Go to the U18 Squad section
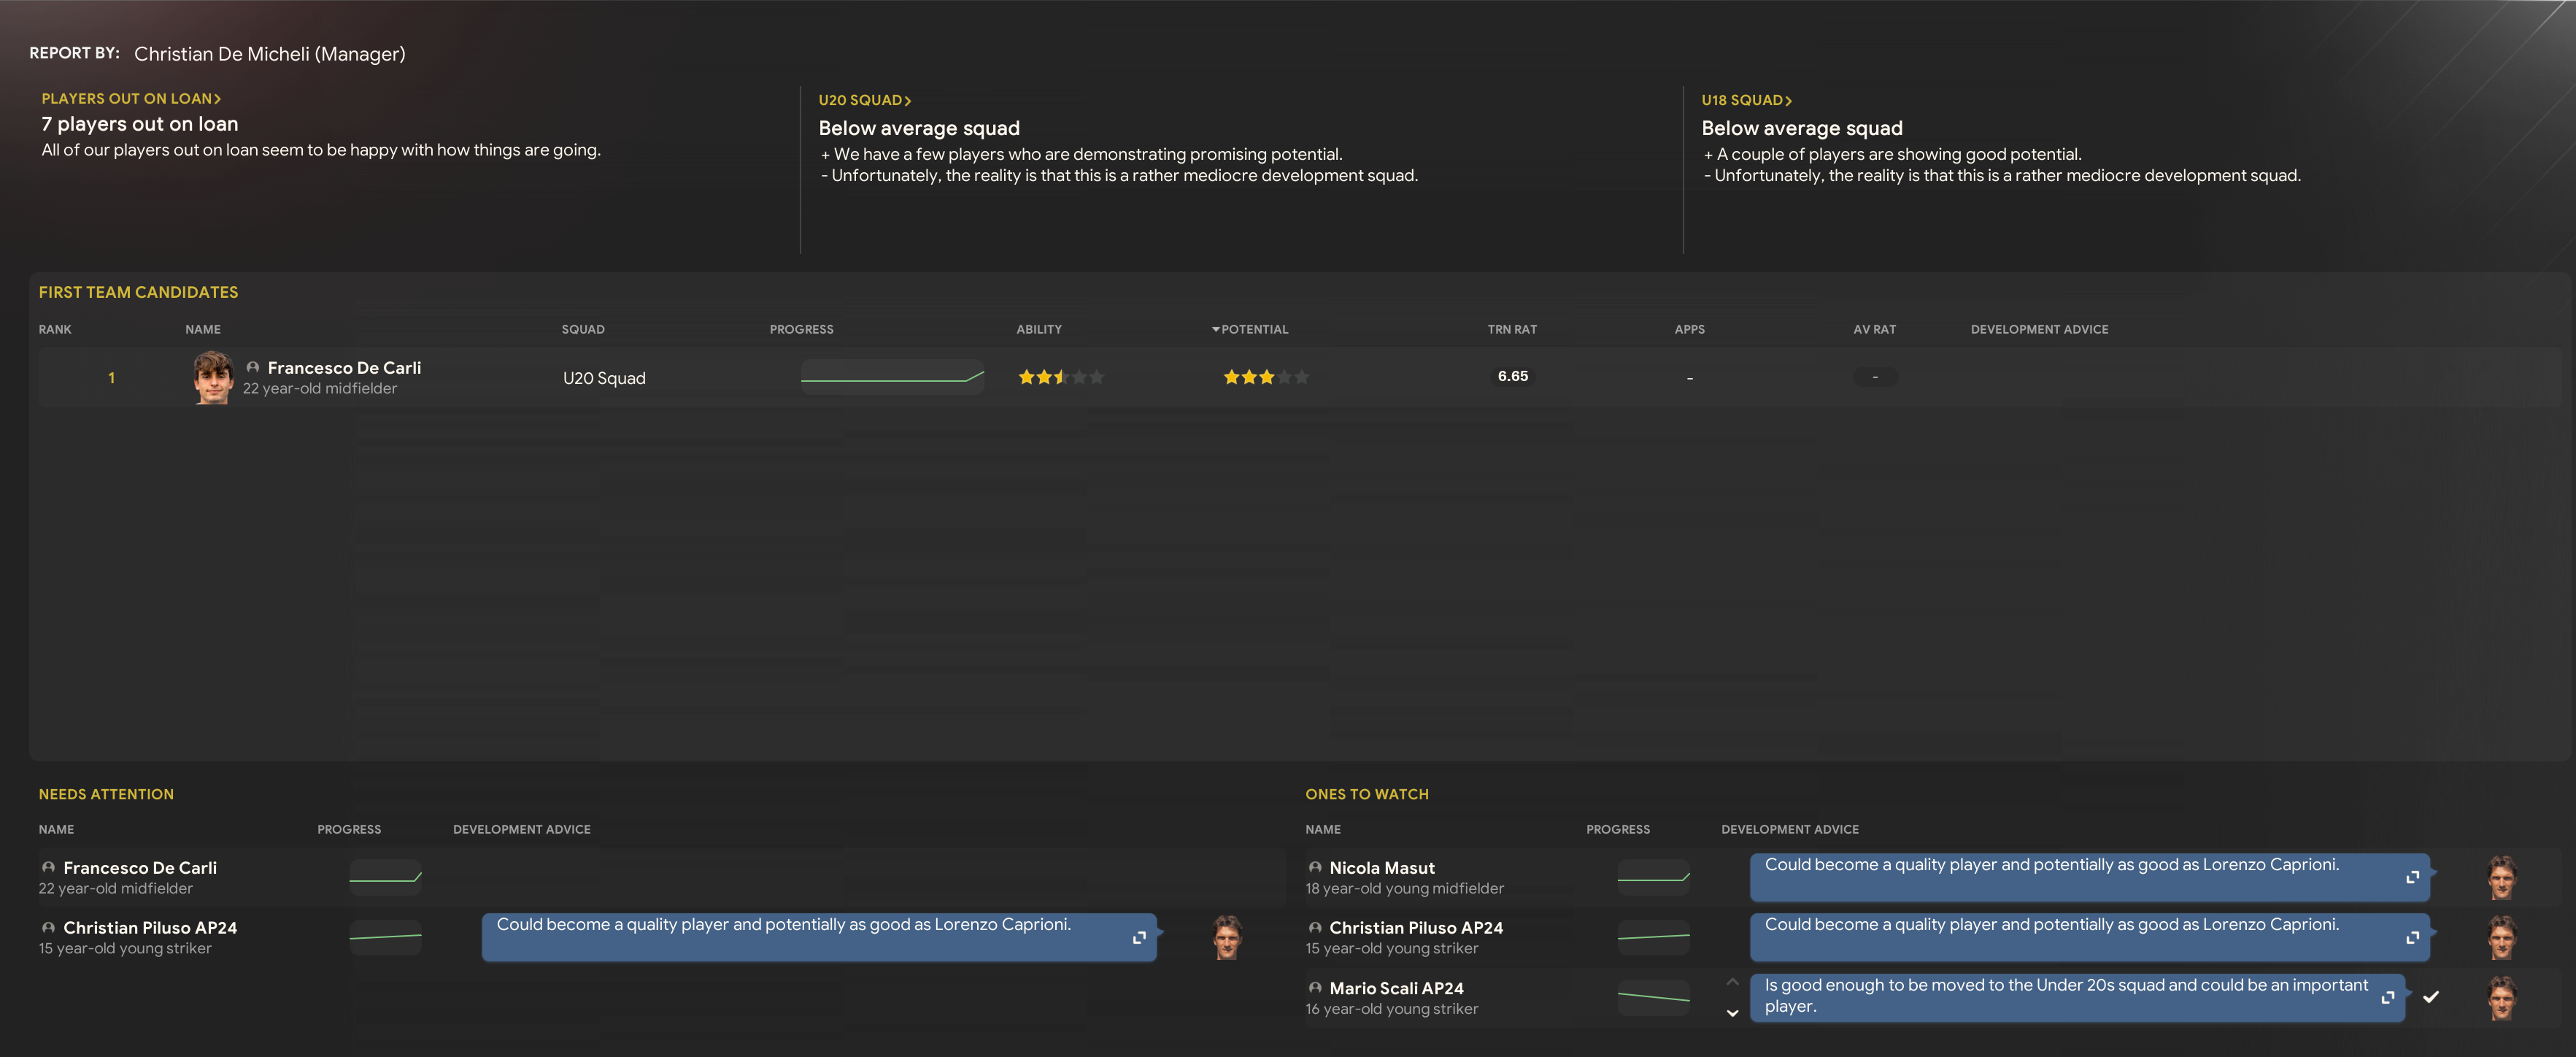This screenshot has width=2576, height=1057. point(1746,100)
